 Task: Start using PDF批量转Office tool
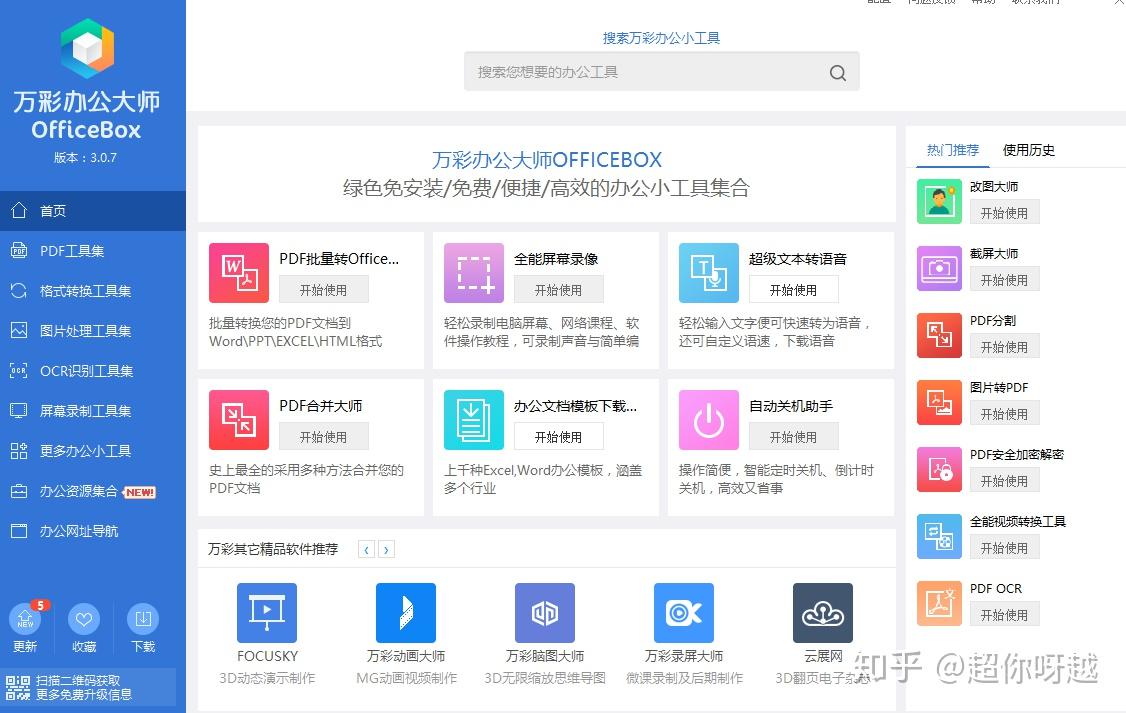click(323, 289)
